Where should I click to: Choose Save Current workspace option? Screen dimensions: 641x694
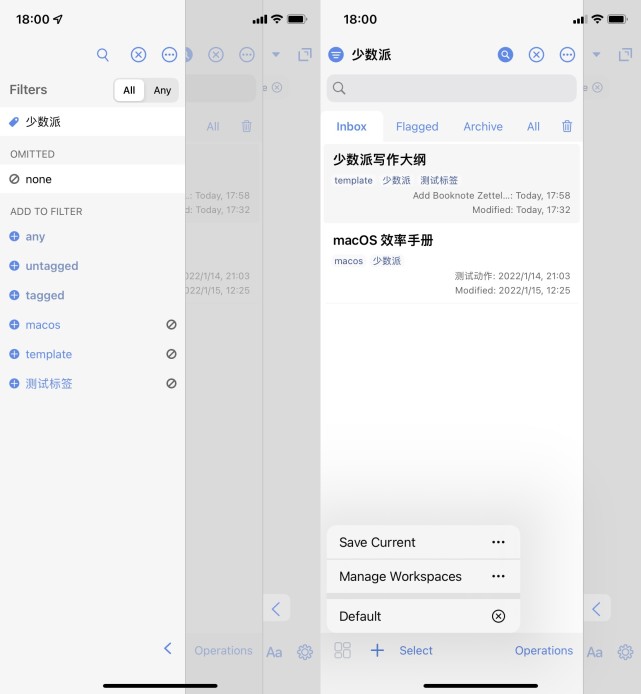coord(423,542)
